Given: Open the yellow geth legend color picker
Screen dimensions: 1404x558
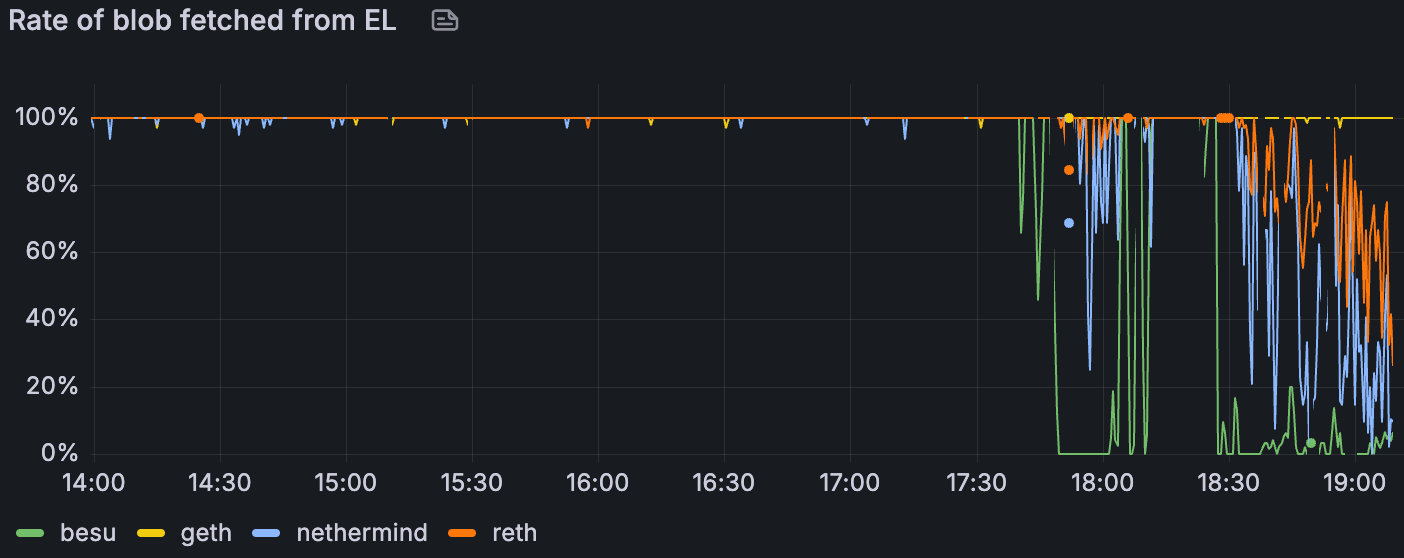Looking at the screenshot, I should coord(153,533).
